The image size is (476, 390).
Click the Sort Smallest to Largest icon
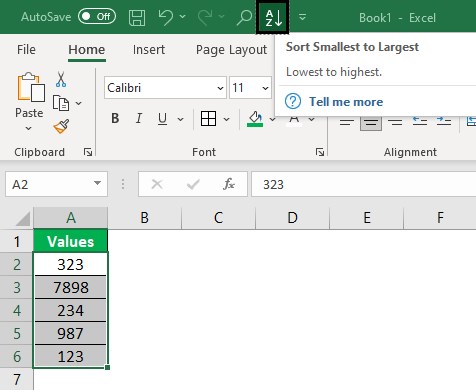273,17
